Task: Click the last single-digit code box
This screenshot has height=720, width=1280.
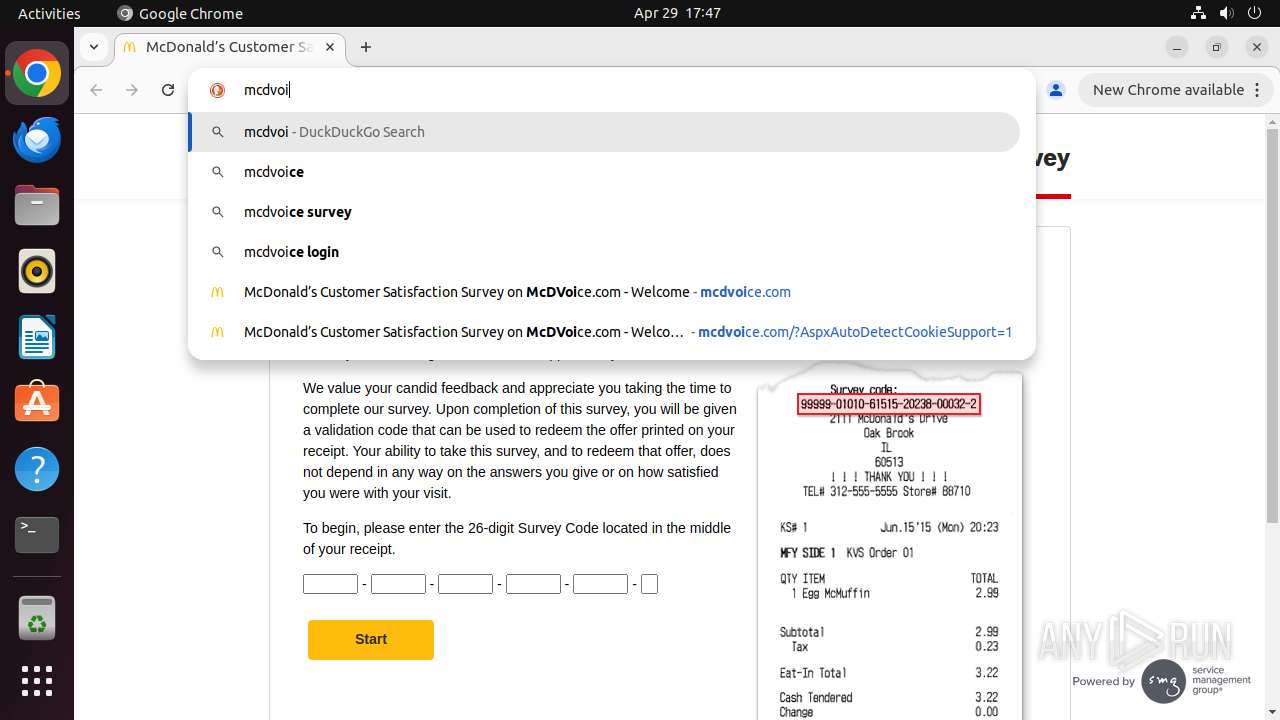Action: click(x=649, y=584)
